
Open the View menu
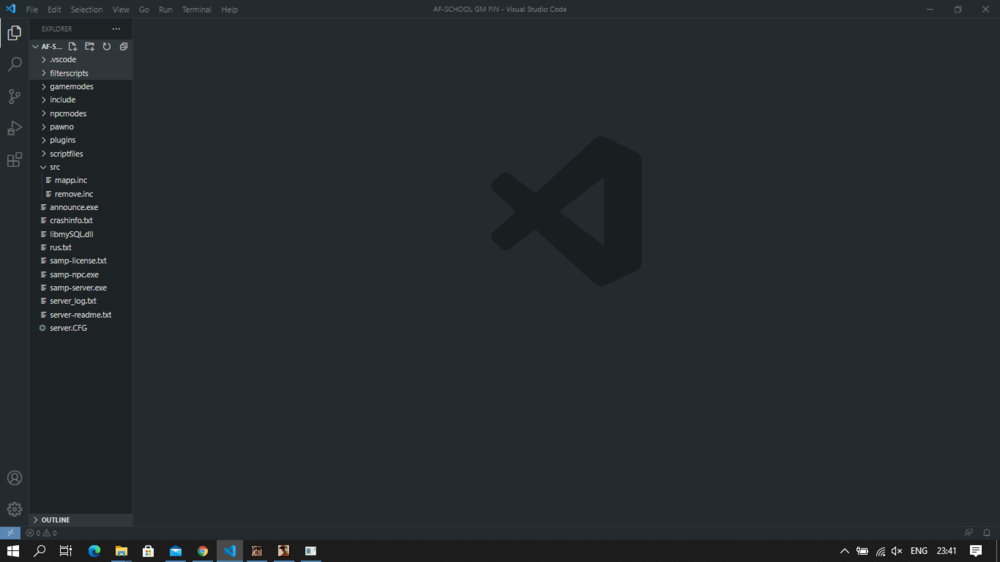[121, 10]
